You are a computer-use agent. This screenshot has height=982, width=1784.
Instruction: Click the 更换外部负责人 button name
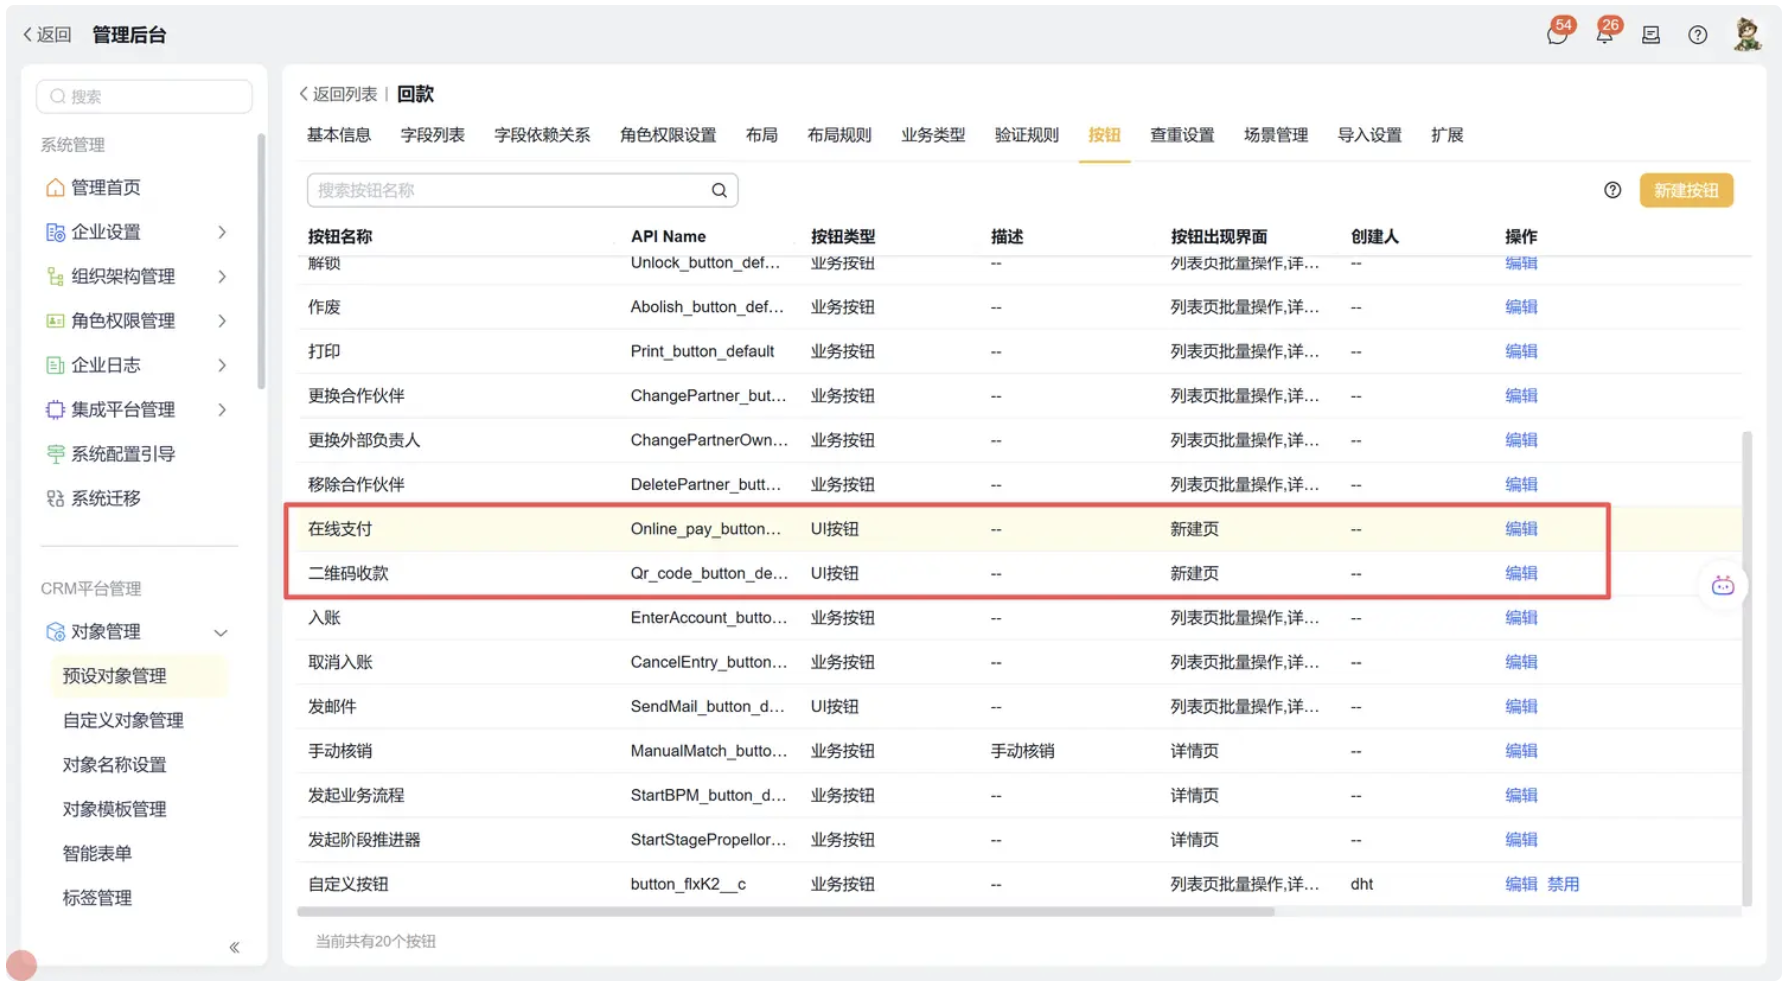click(x=364, y=440)
